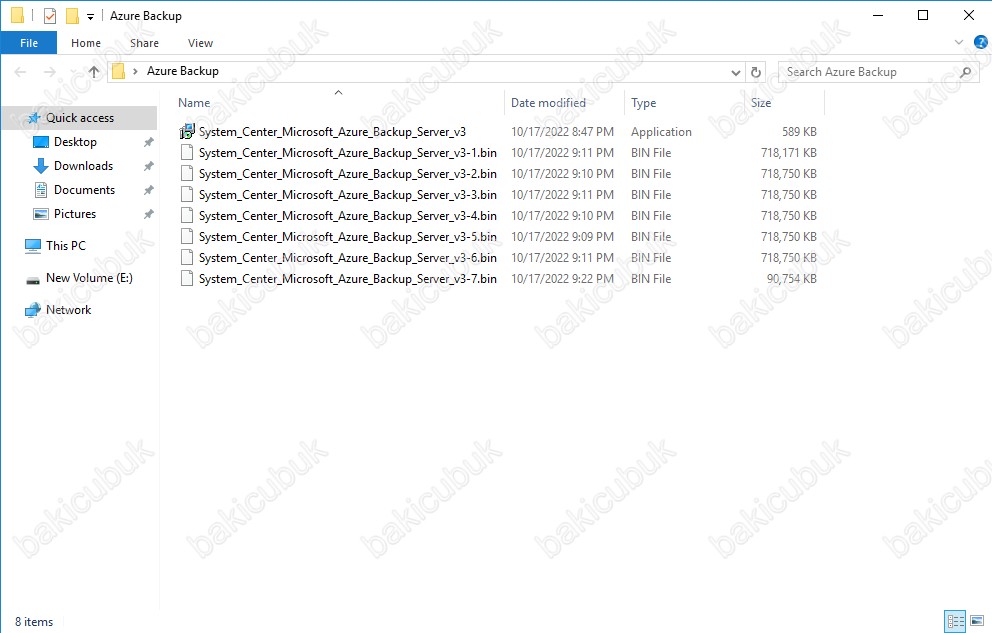
Task: Click the 10/17/2022 8:47 PM date cell
Action: click(562, 132)
